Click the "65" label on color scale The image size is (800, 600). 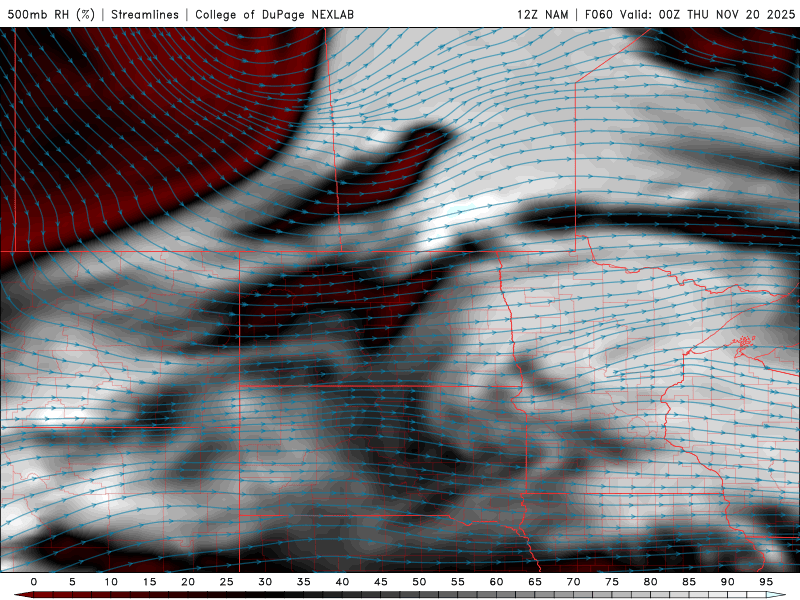point(534,582)
